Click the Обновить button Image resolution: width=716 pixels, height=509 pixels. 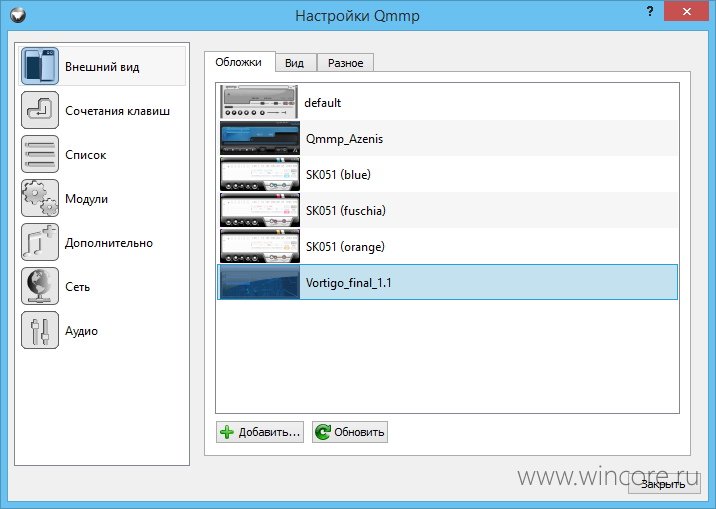tap(350, 432)
